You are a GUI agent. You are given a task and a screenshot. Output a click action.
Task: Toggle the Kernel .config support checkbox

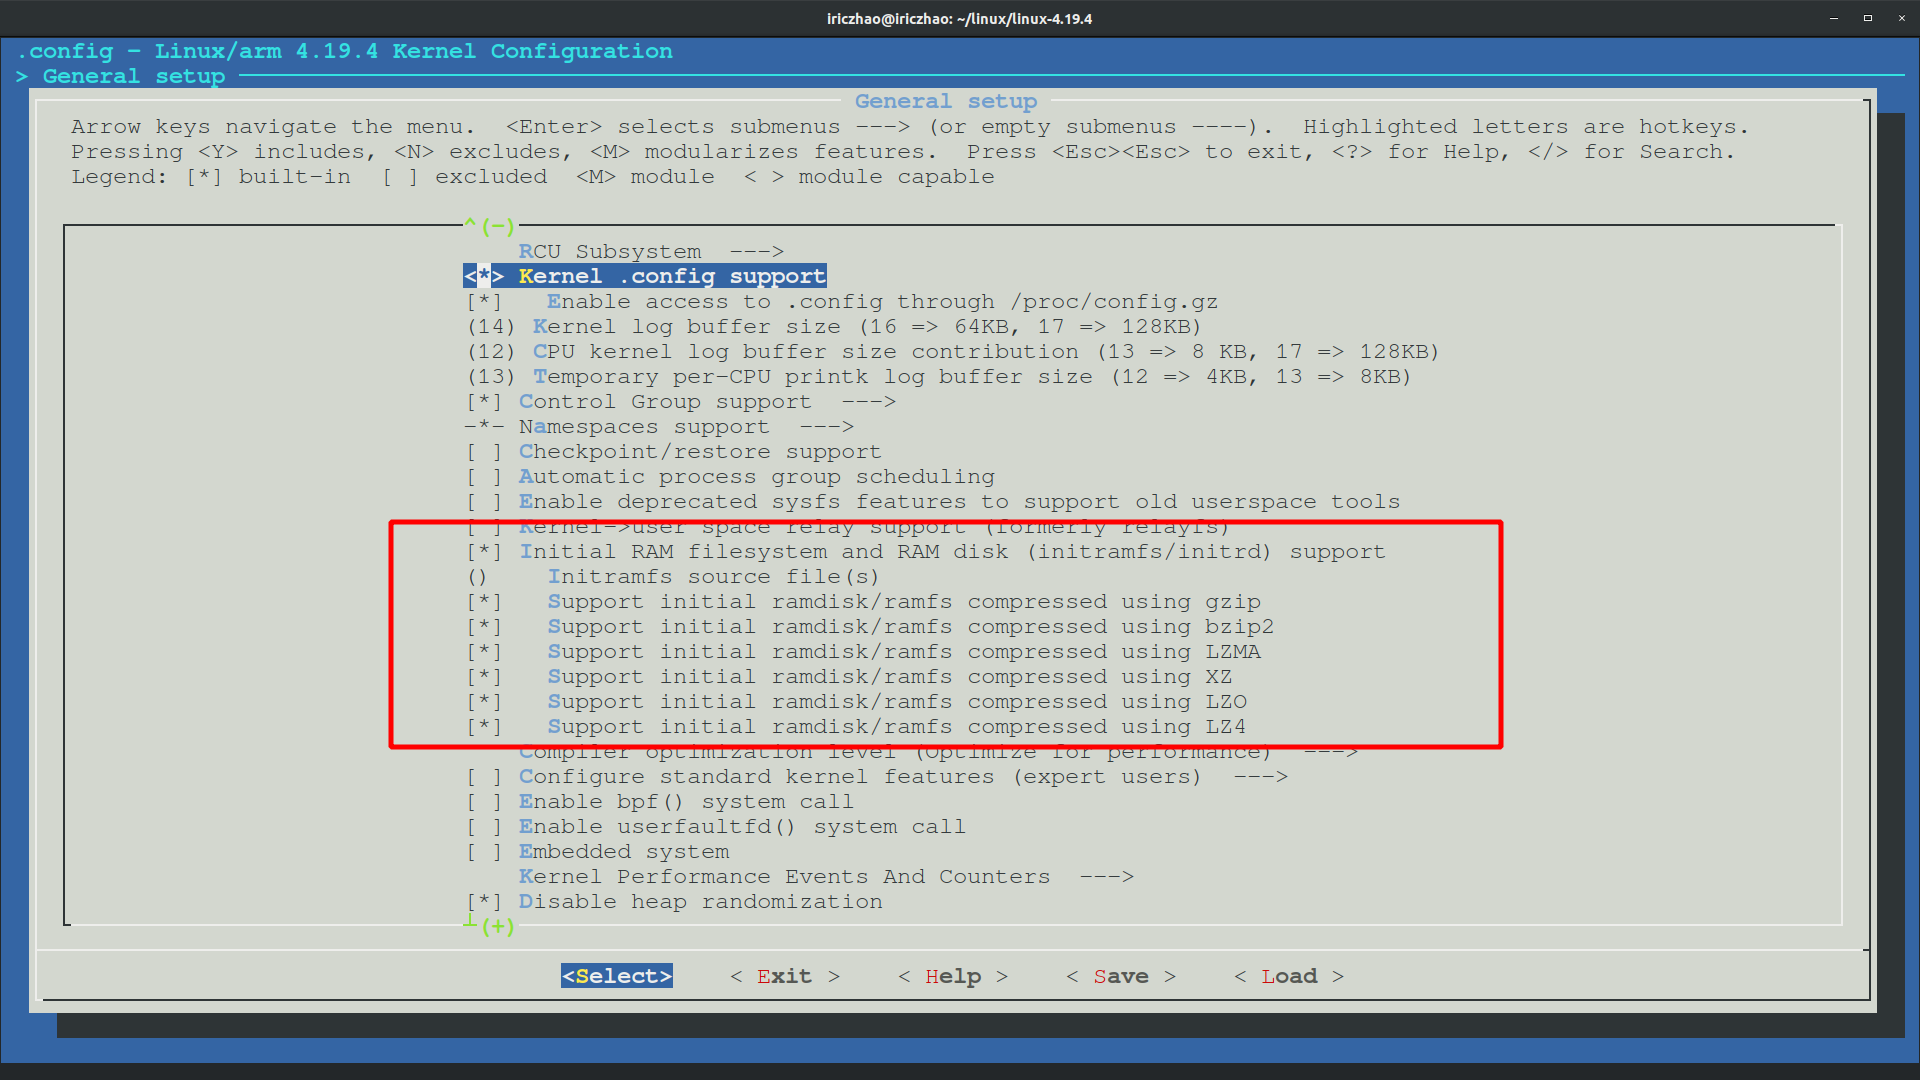(644, 276)
